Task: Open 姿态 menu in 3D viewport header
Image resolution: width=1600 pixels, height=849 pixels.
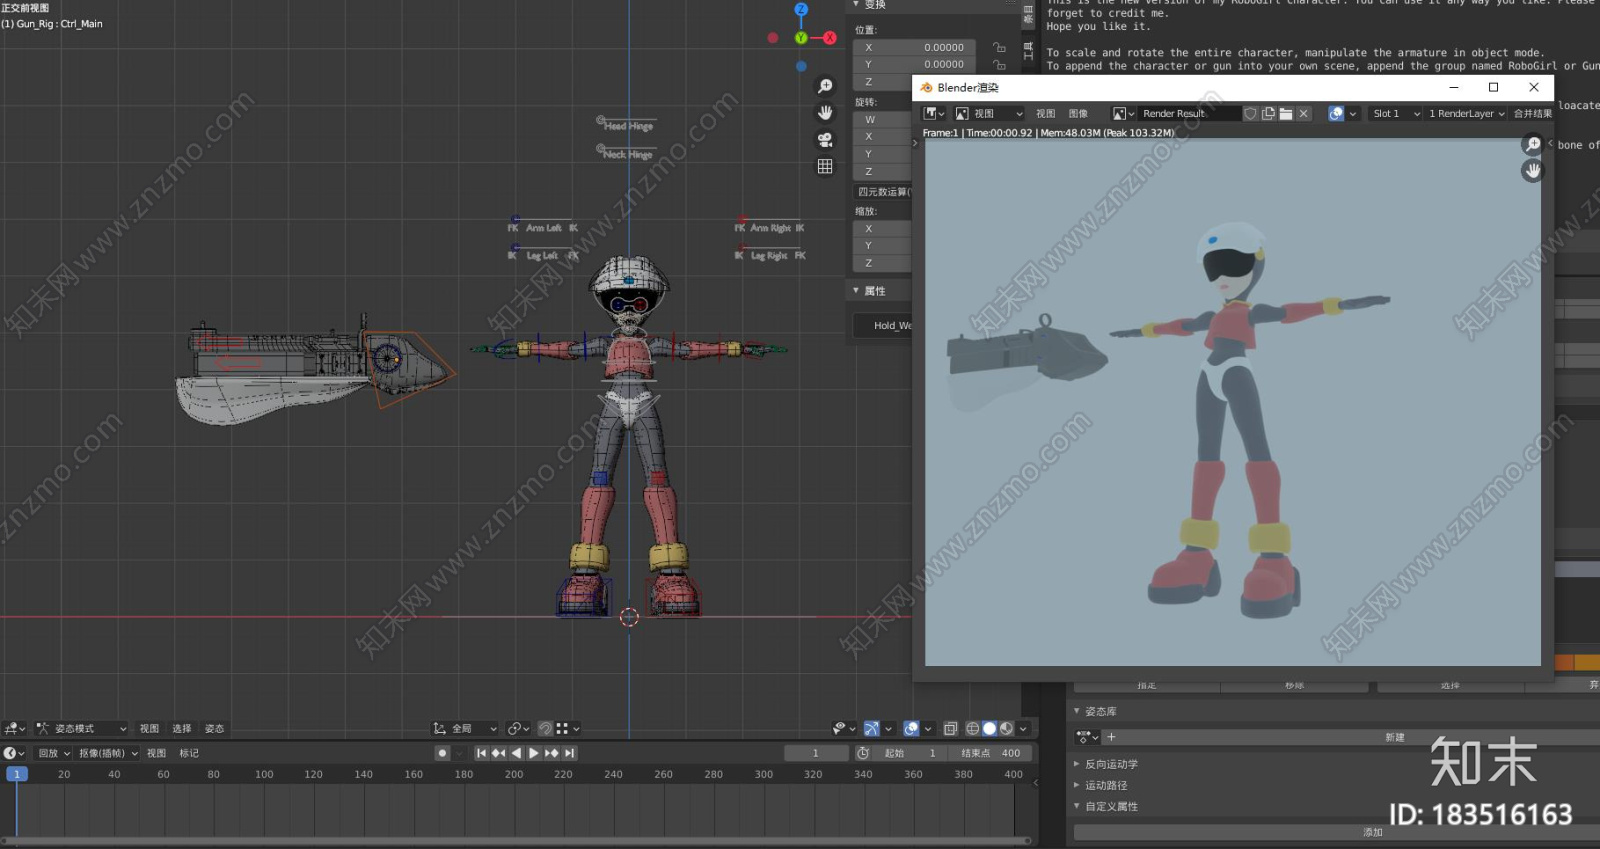Action: pos(214,729)
